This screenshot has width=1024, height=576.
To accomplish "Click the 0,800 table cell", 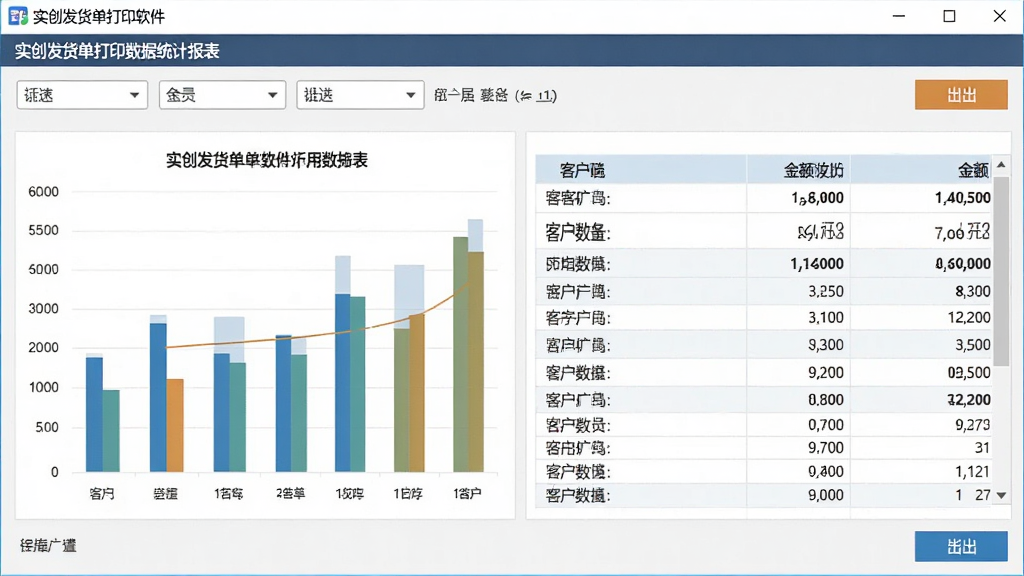I will click(x=825, y=400).
